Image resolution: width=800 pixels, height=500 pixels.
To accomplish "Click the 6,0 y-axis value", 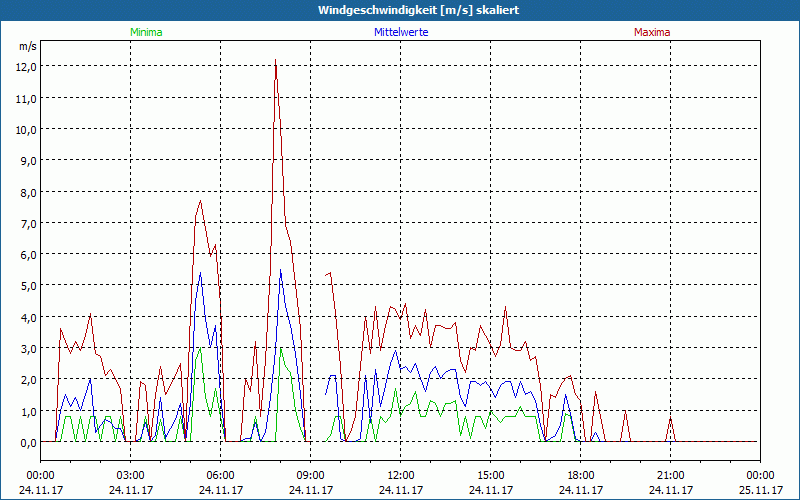I will tap(30, 255).
